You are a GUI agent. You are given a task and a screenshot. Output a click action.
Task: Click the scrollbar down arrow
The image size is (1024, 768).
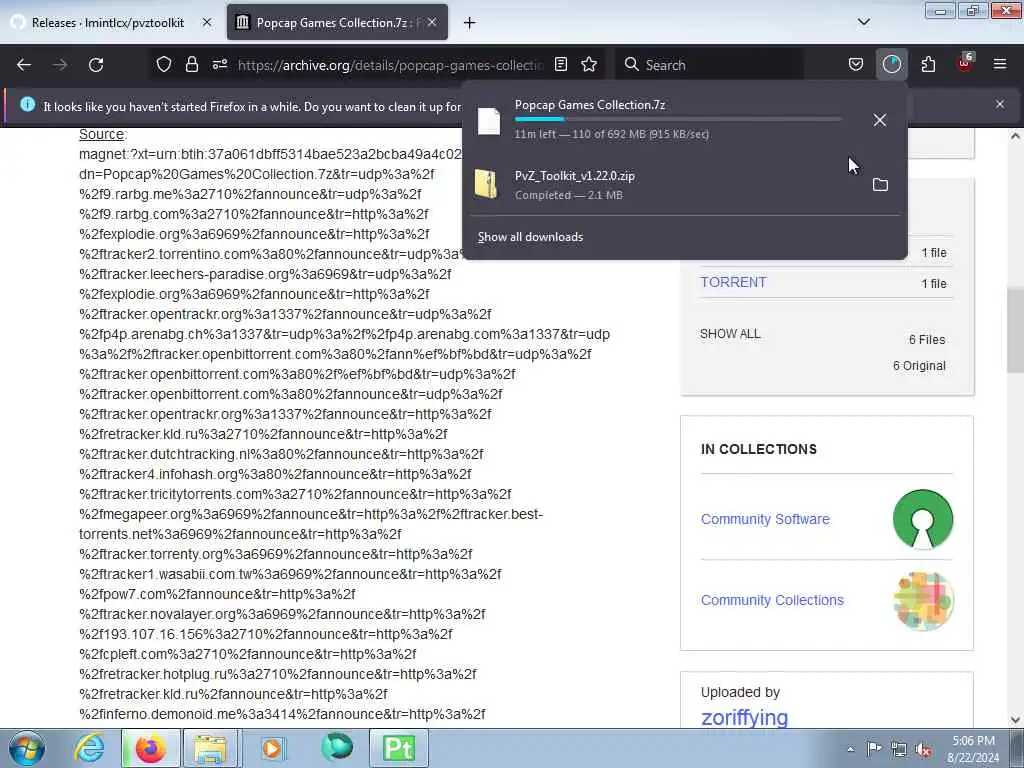1015,720
